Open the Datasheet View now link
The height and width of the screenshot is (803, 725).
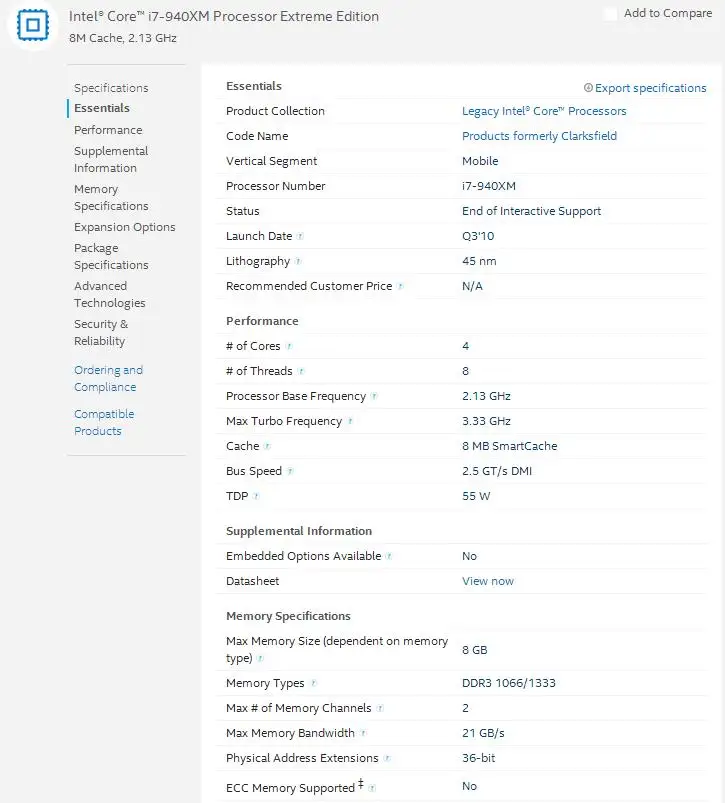tap(487, 581)
